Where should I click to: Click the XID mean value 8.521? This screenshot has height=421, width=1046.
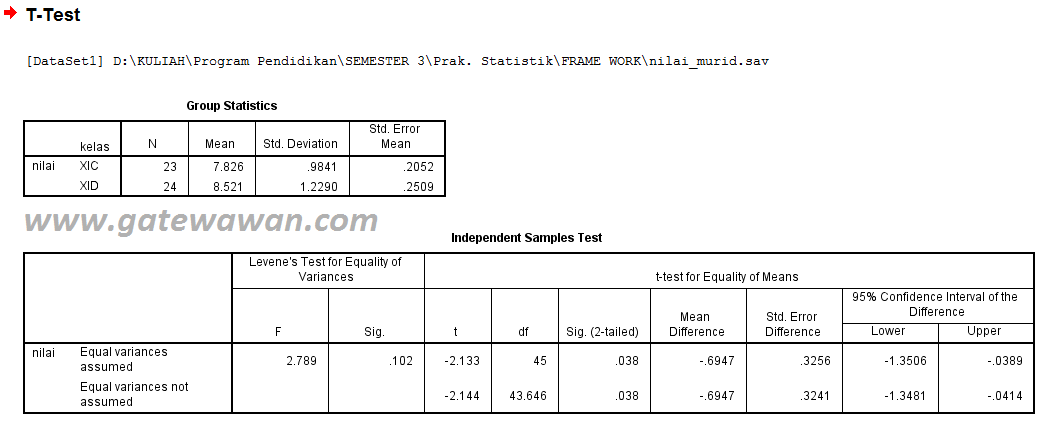[219, 187]
